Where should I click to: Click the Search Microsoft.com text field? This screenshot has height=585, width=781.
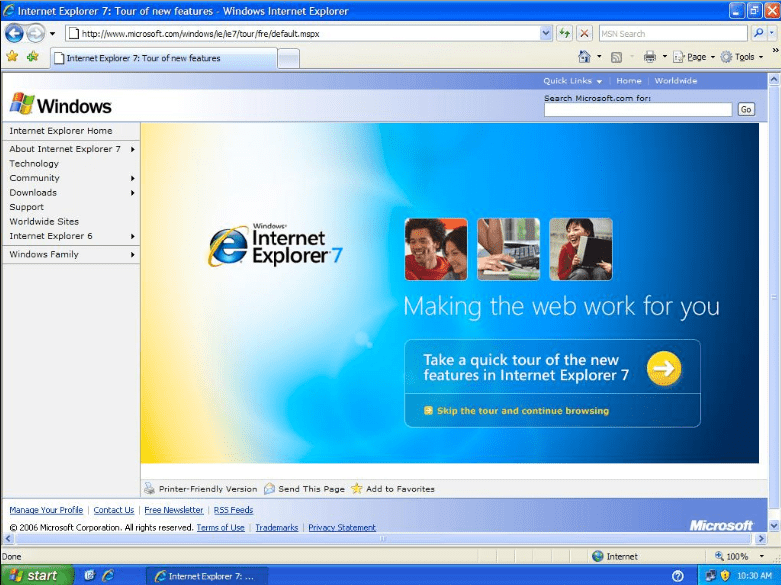click(x=638, y=109)
